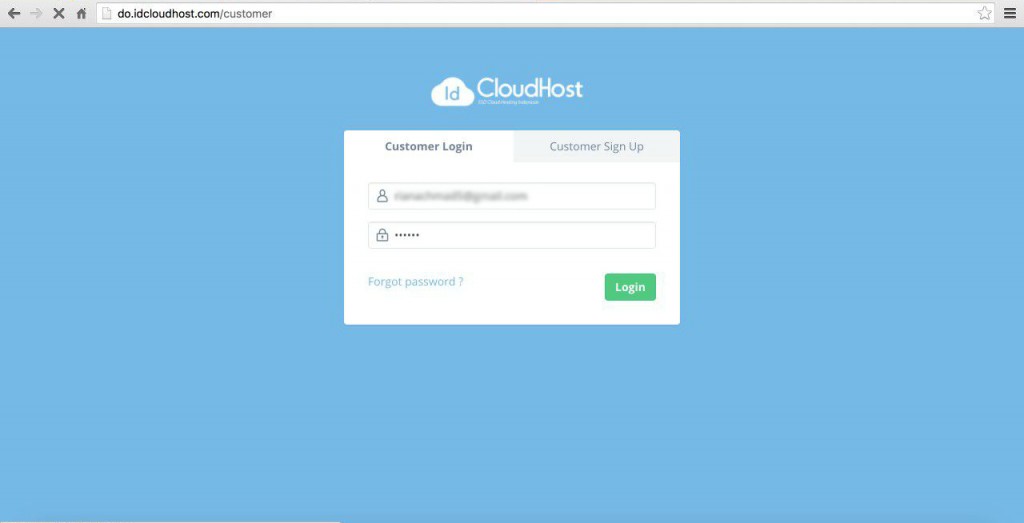1024x523 pixels.
Task: Focus the email address input field
Action: (512, 196)
